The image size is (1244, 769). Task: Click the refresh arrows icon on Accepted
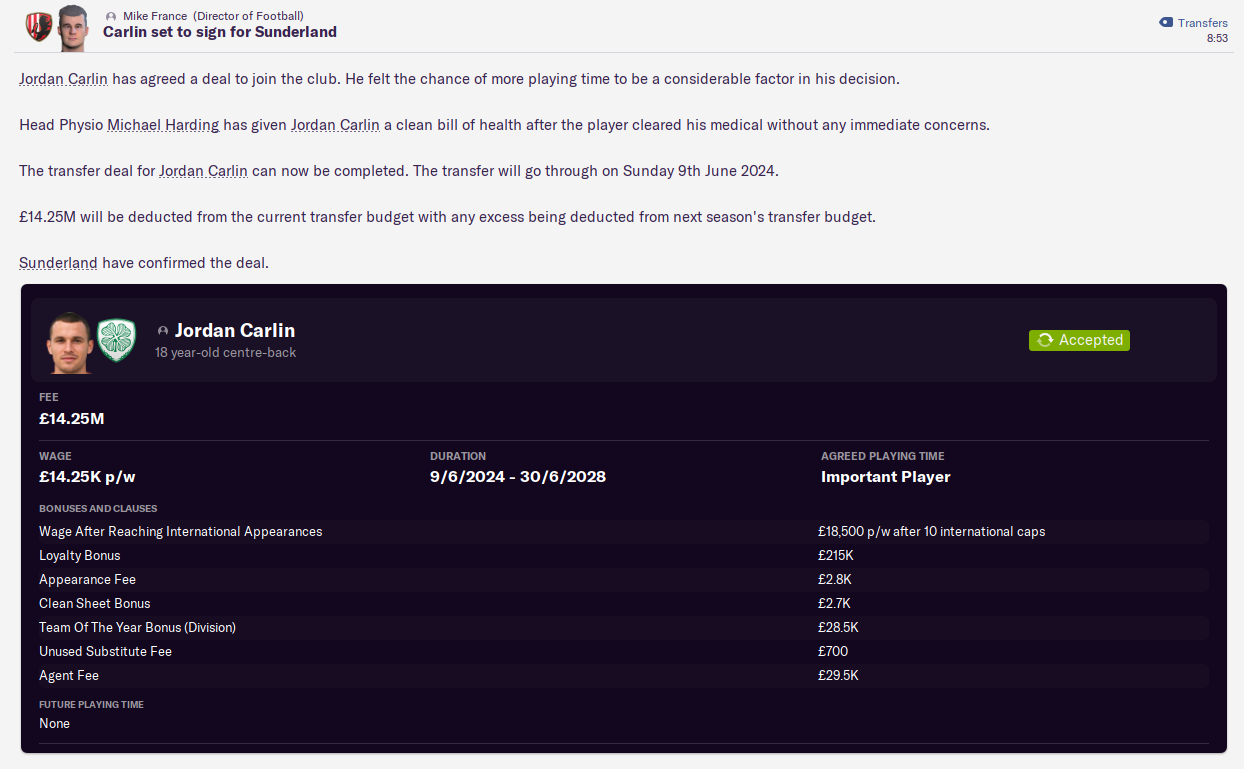tap(1045, 340)
